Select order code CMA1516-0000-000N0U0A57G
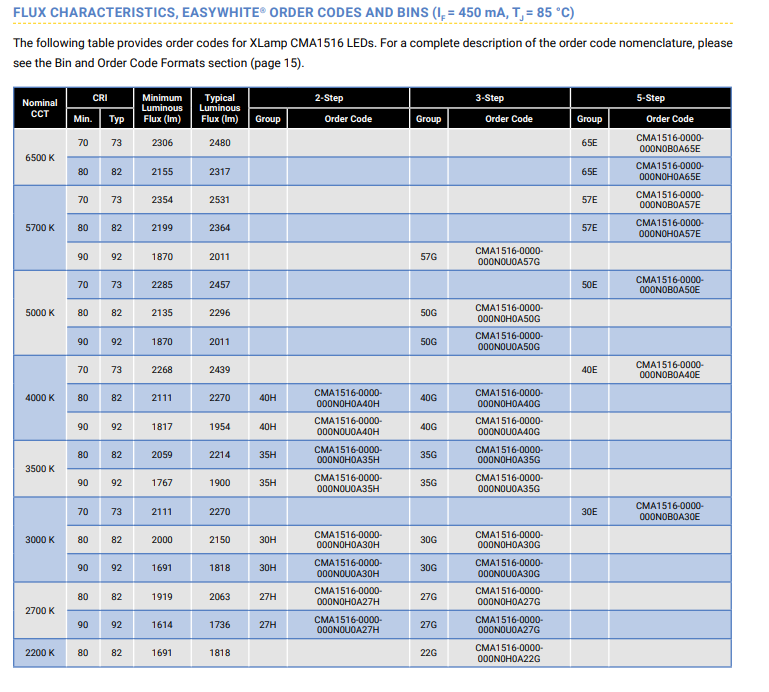Screen dimensions: 769x692 509,256
